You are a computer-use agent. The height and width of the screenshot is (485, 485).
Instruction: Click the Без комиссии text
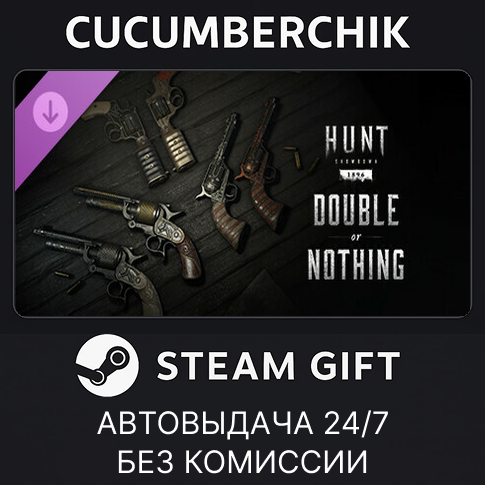click(x=243, y=462)
